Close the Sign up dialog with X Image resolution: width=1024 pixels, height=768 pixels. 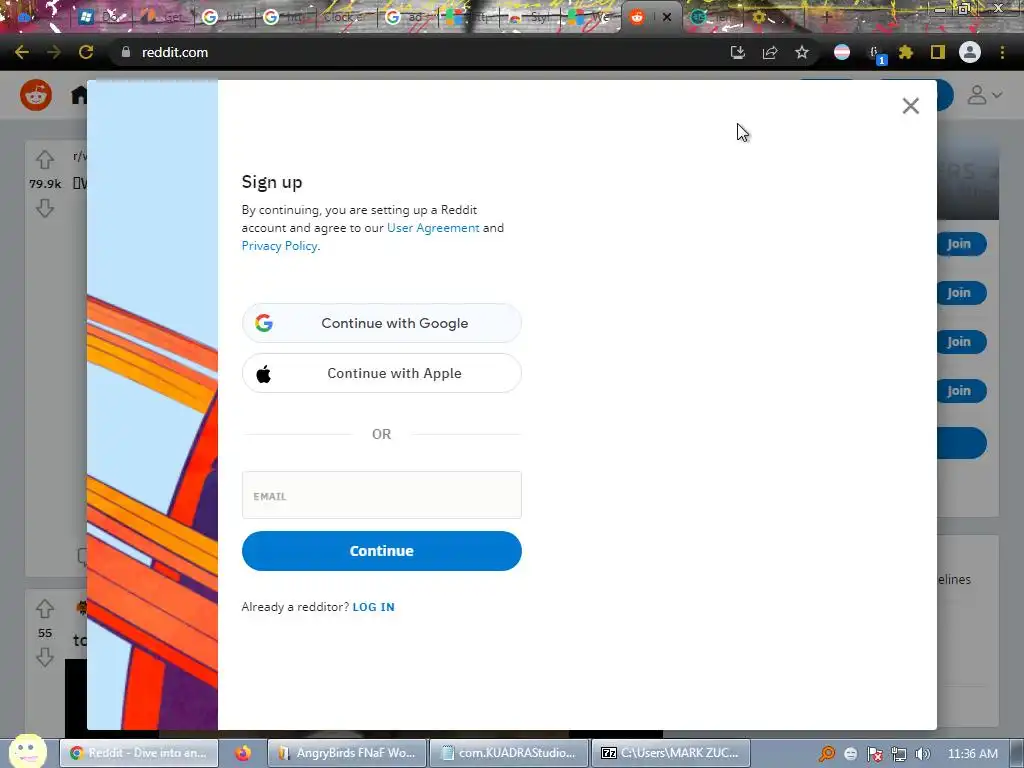coord(910,106)
